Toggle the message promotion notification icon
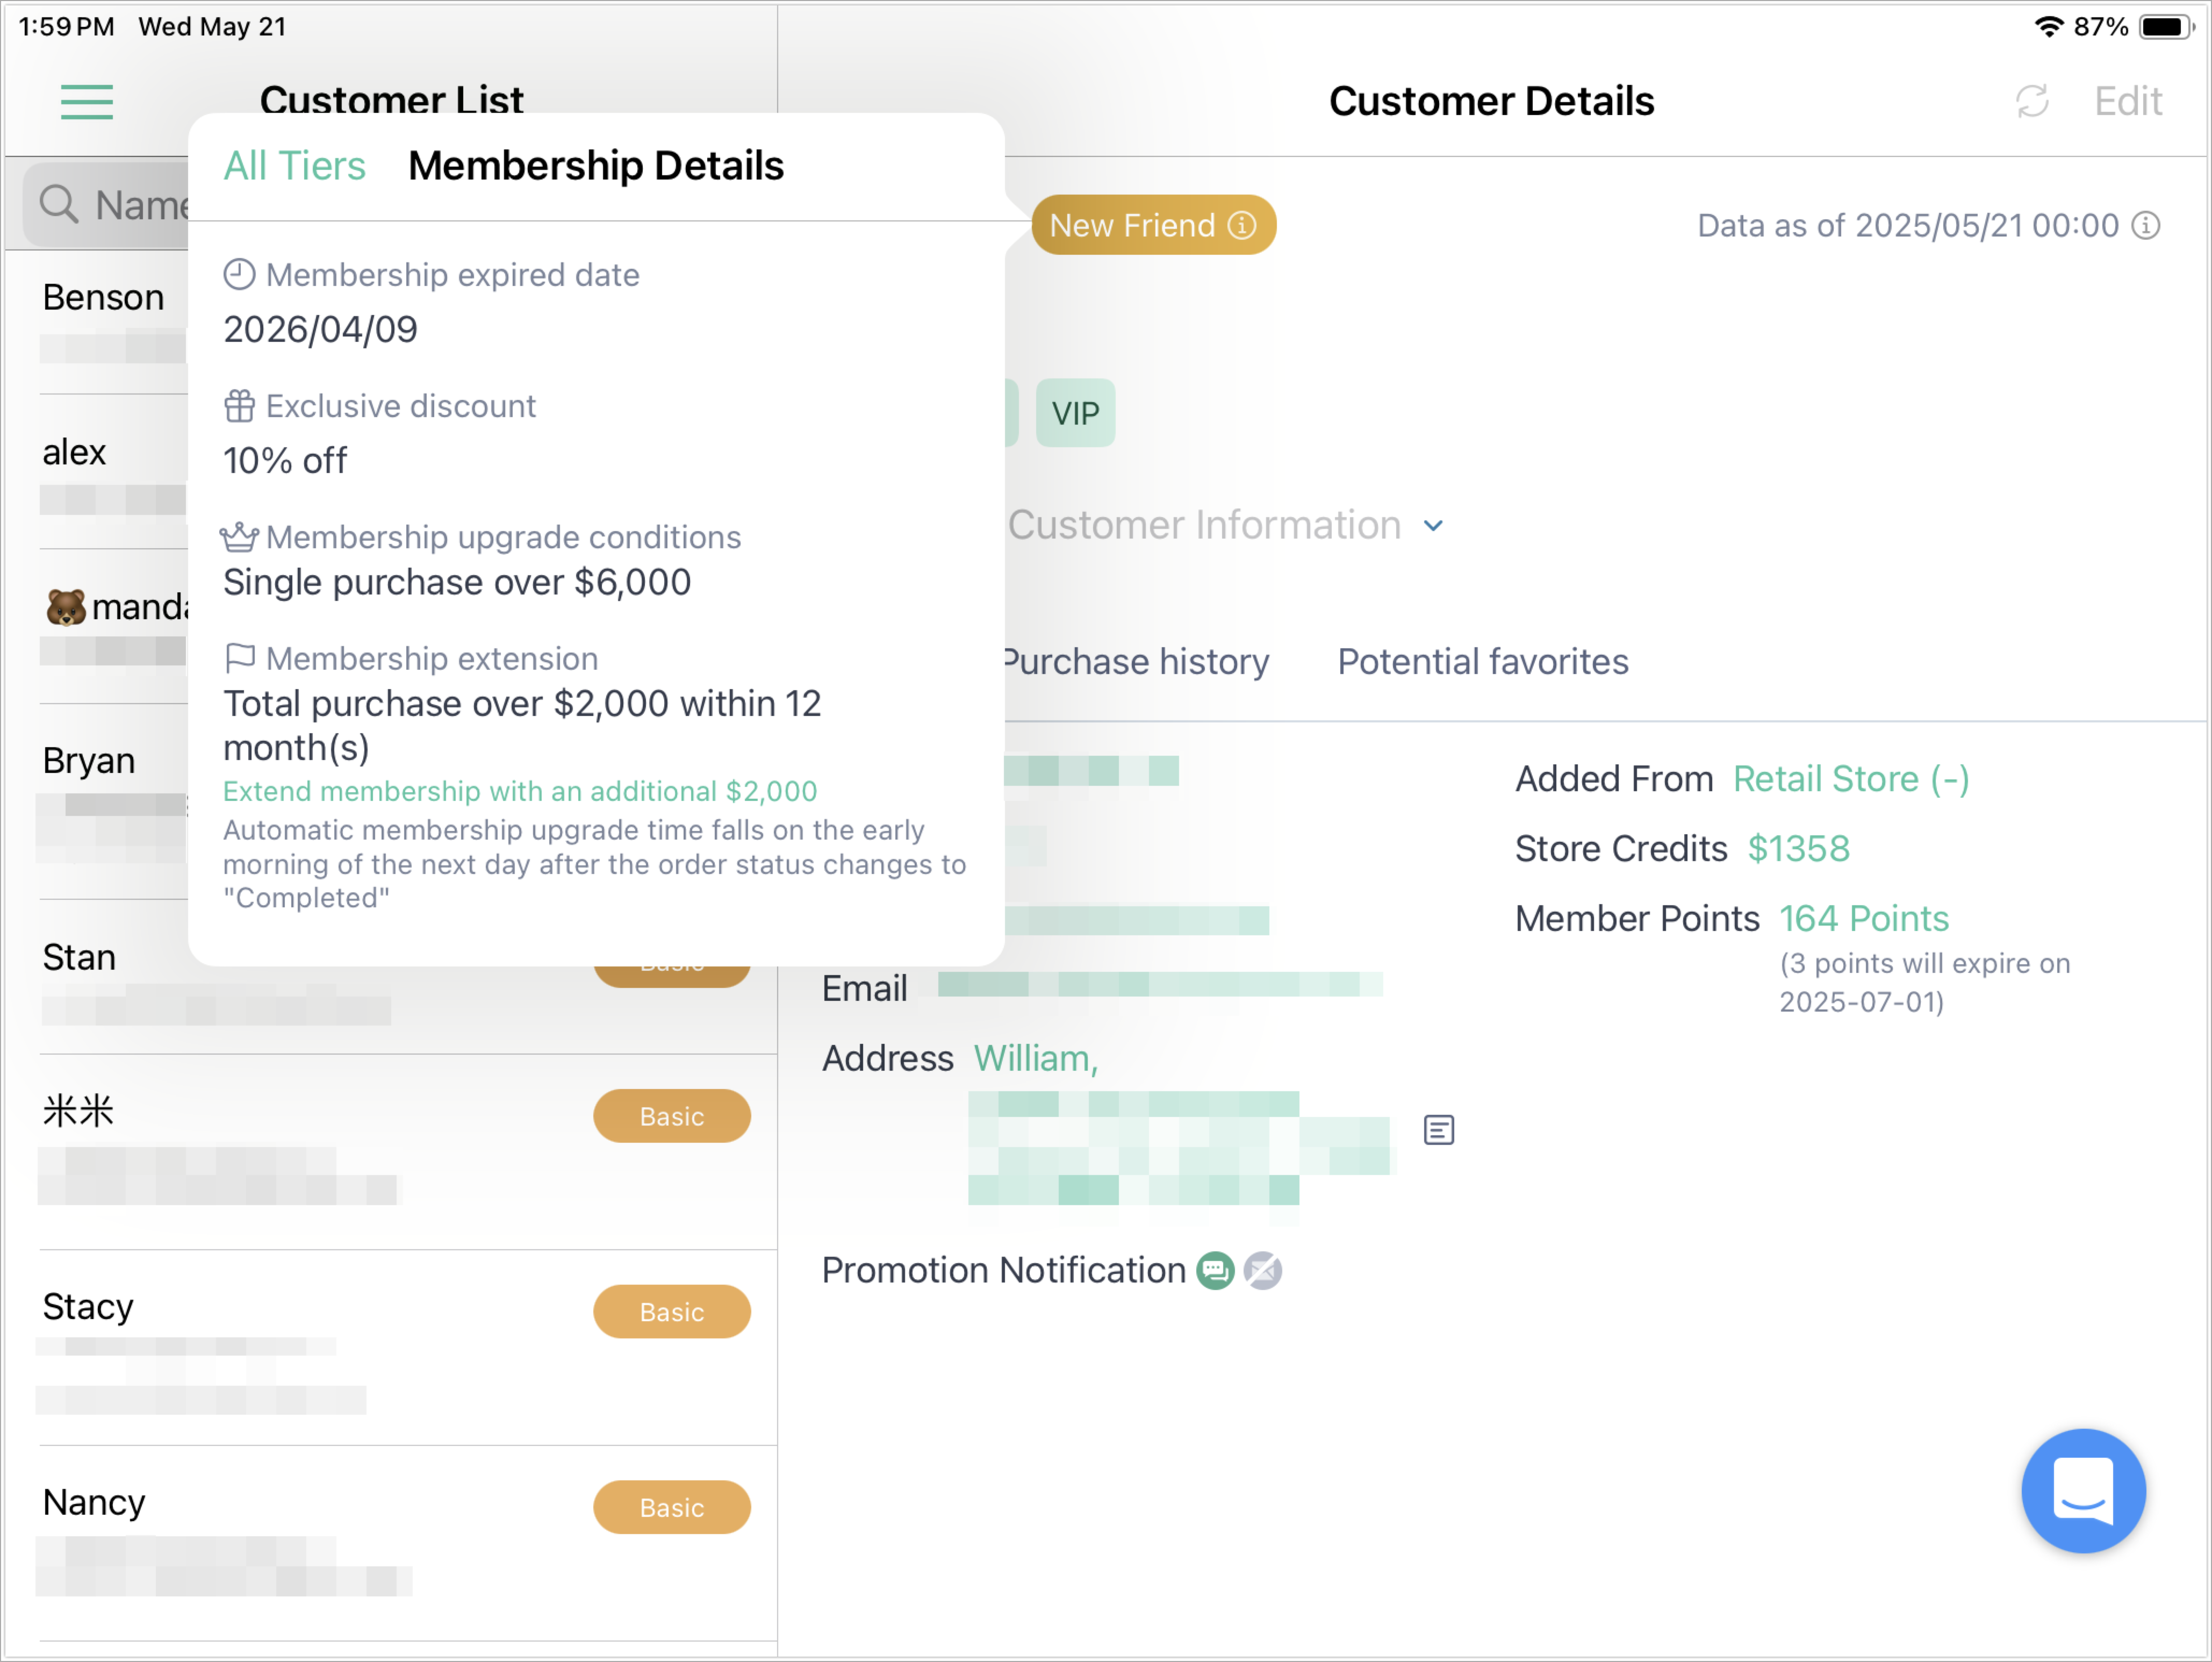Image resolution: width=2212 pixels, height=1662 pixels. coord(1215,1270)
